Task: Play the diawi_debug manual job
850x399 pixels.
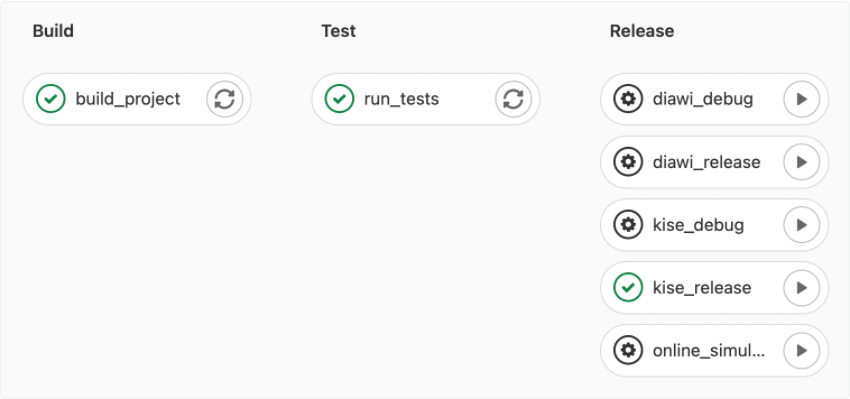Action: coord(802,99)
